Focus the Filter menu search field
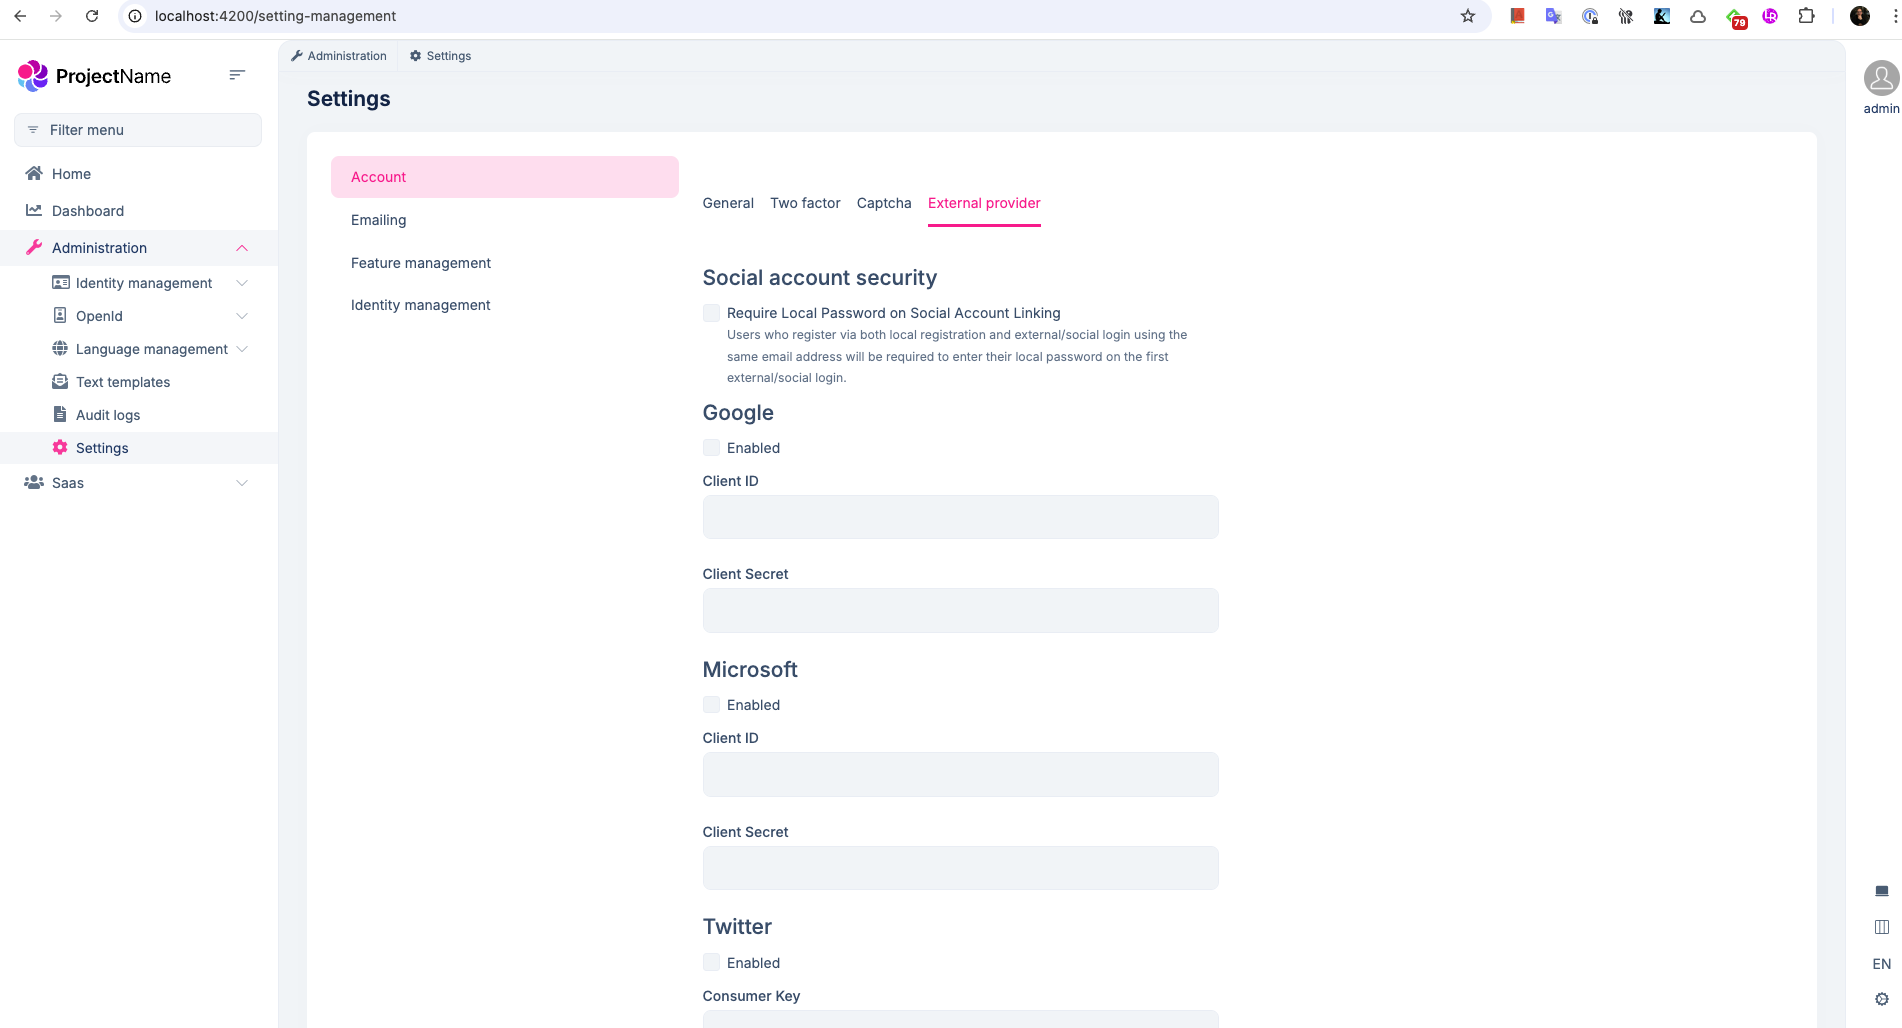This screenshot has width=1902, height=1028. (138, 130)
